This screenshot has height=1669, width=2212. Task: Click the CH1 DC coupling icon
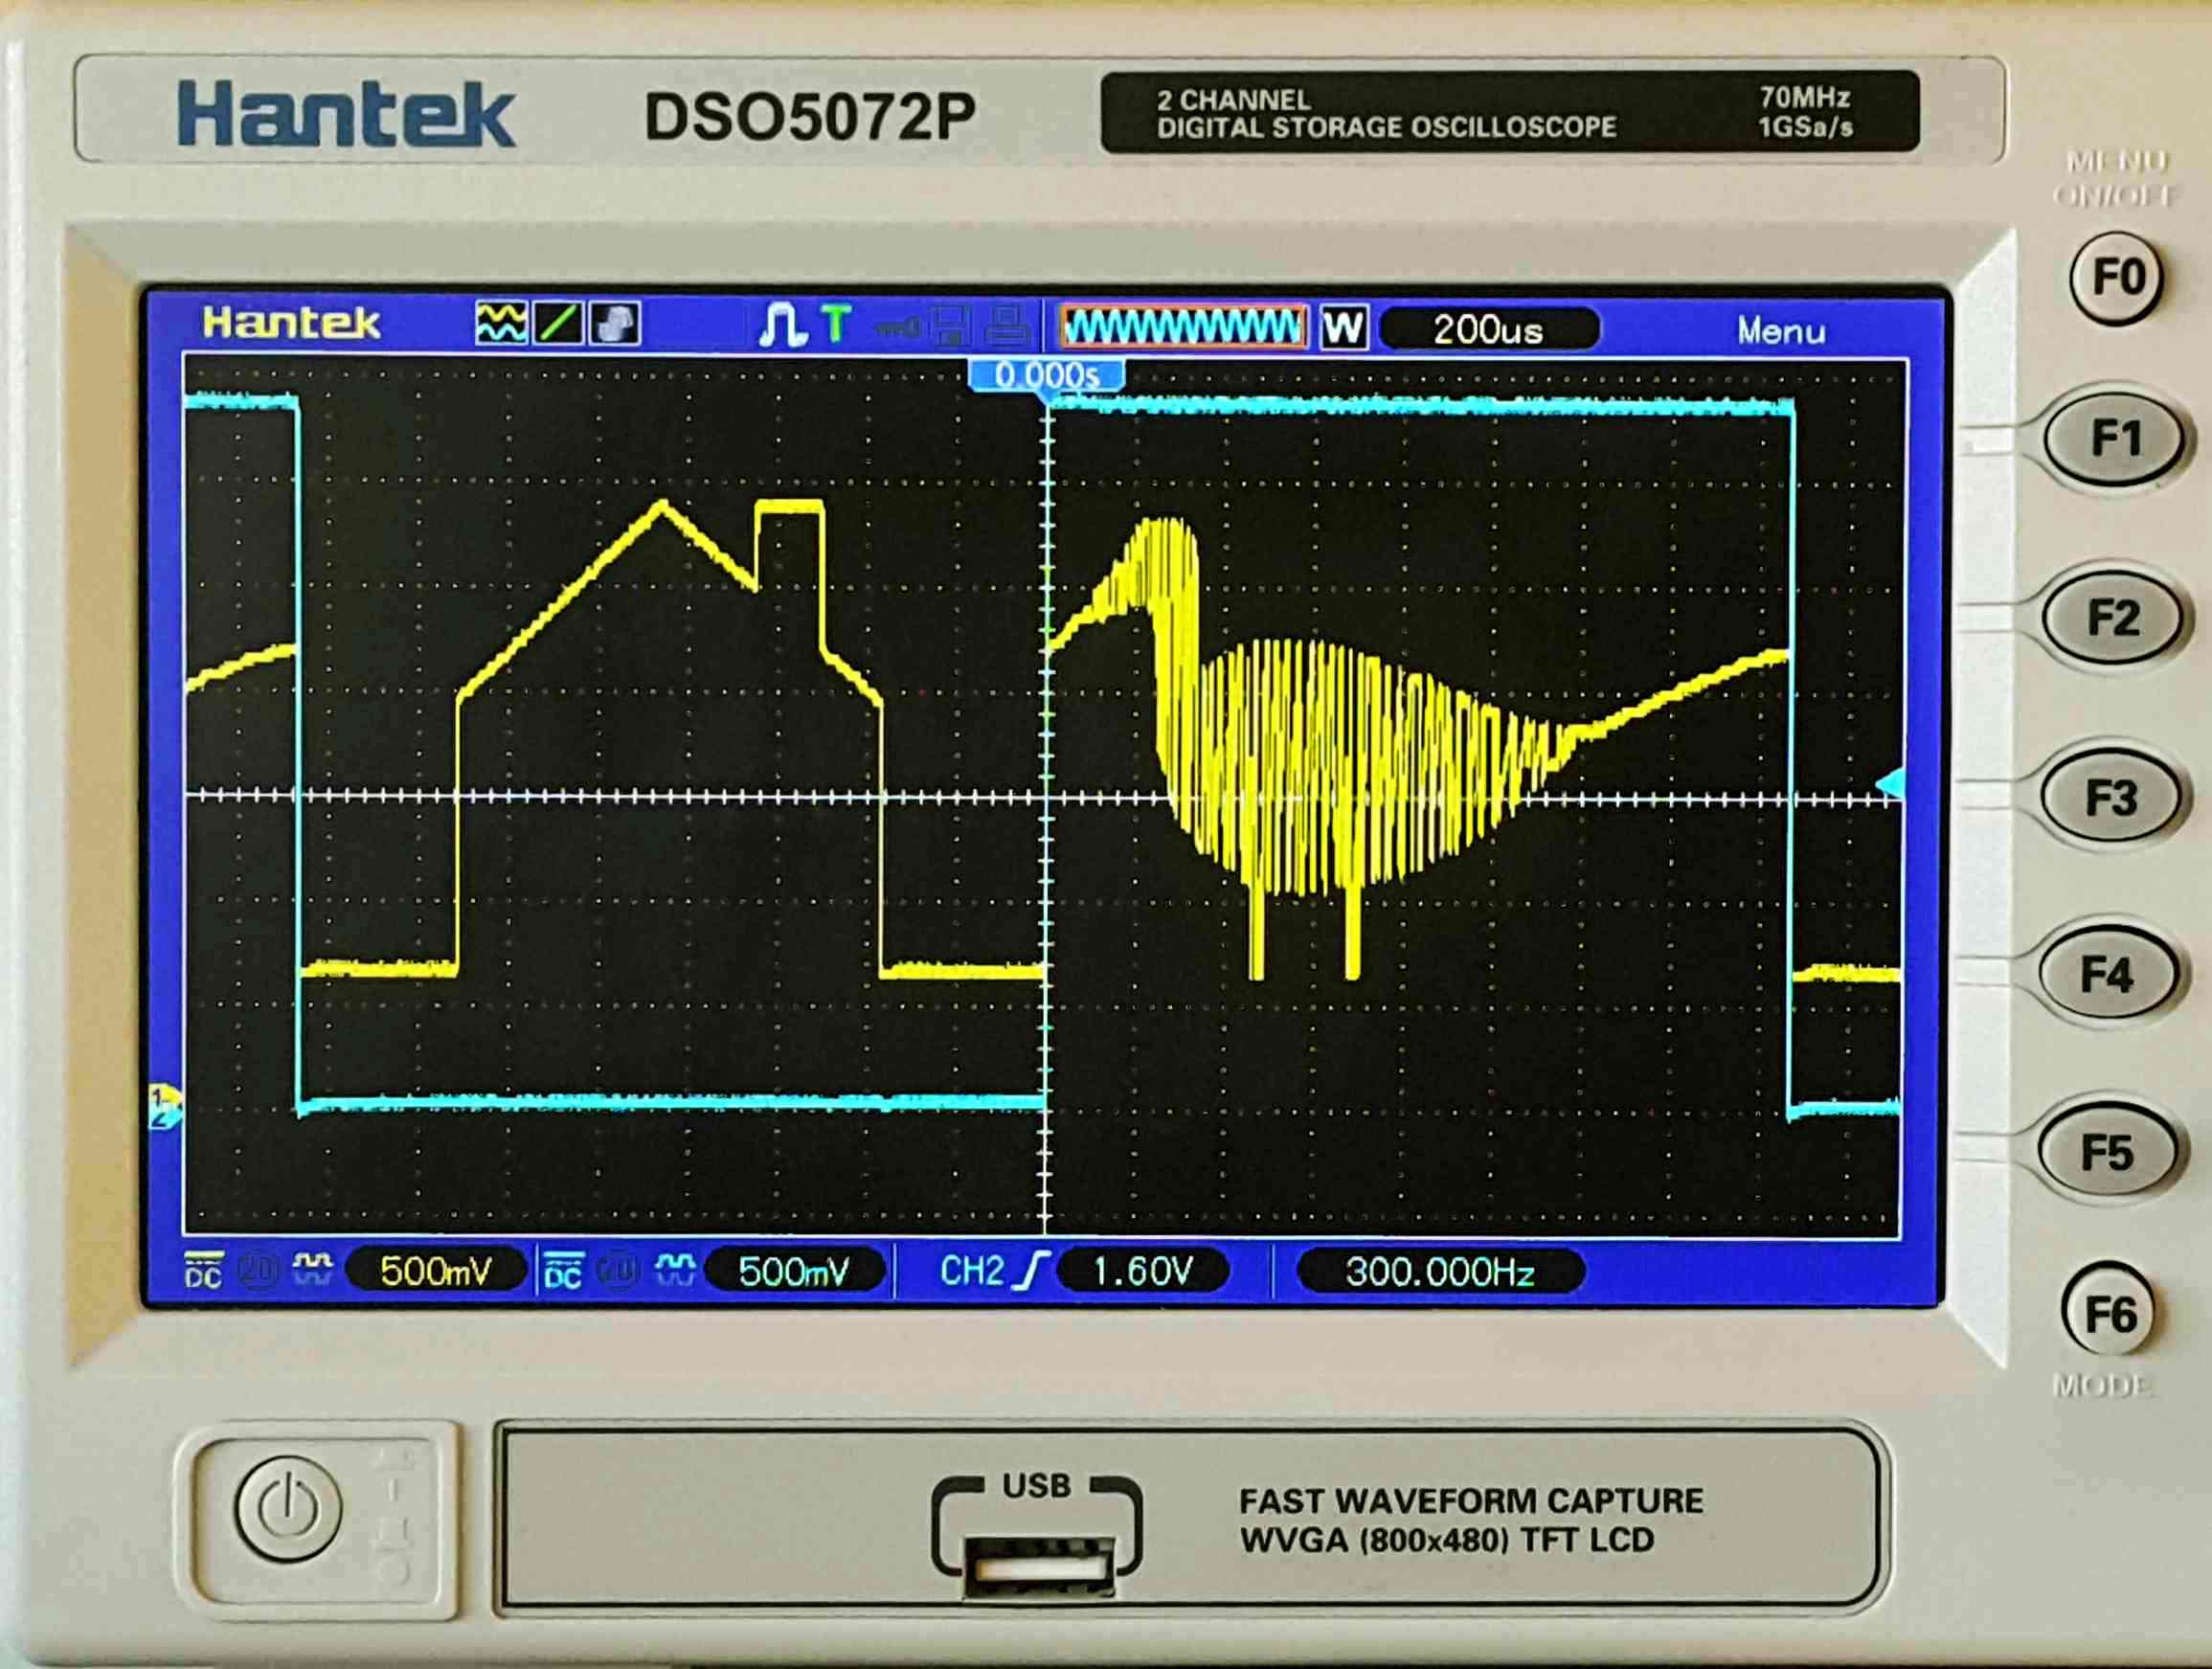203,1270
